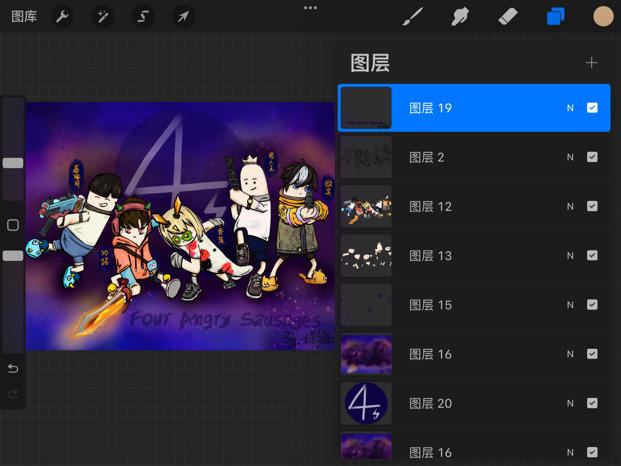Uncheck 图层 20 visibility box
The height and width of the screenshot is (466, 621).
coord(592,403)
